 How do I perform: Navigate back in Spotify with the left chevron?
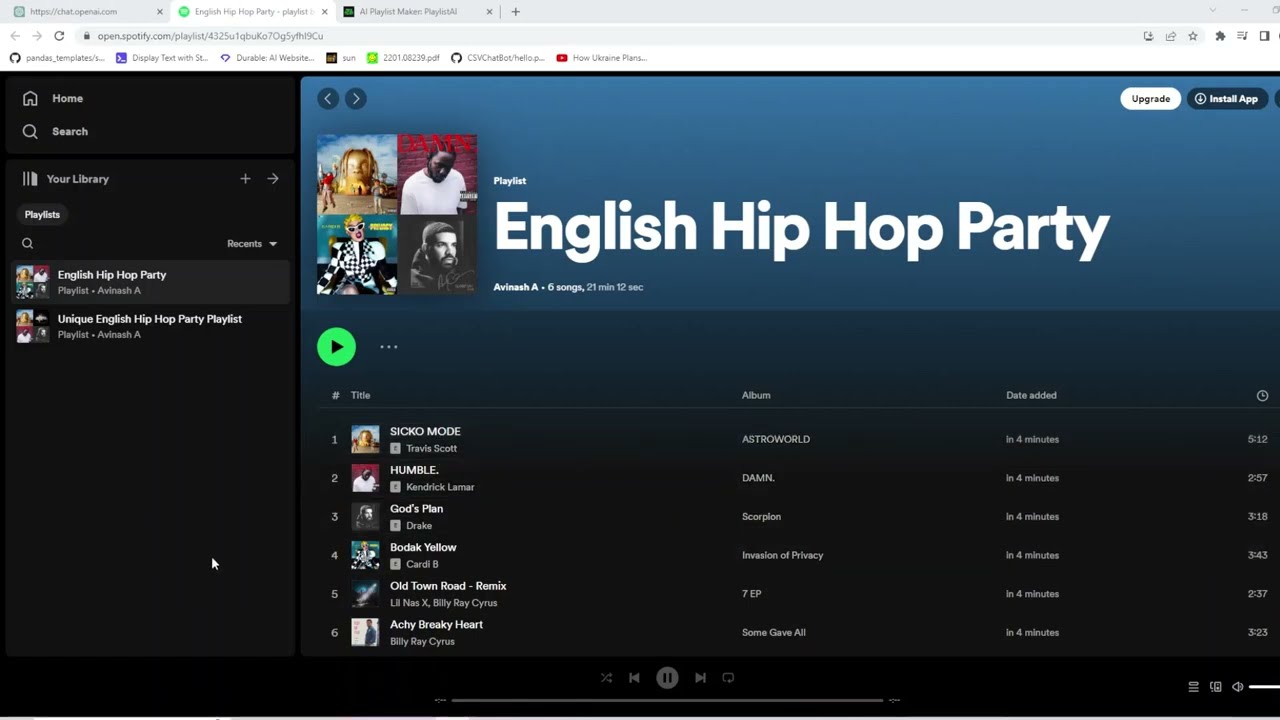[328, 98]
